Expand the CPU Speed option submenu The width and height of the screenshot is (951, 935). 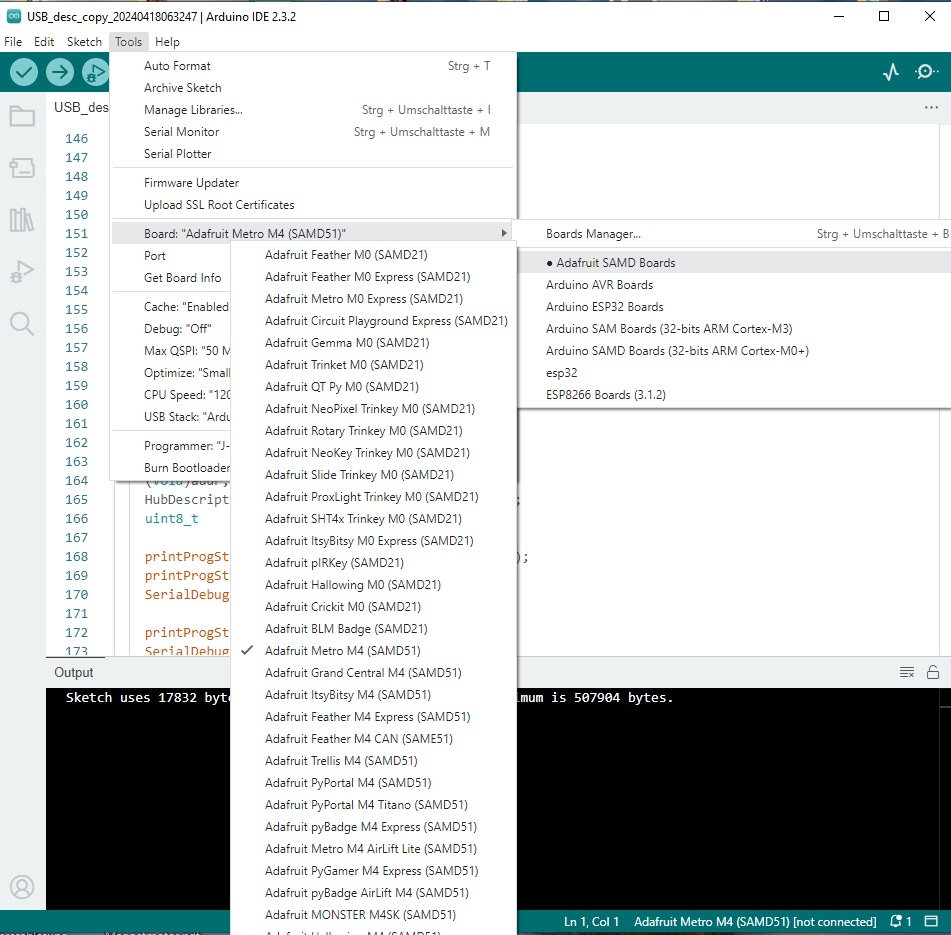(172, 395)
